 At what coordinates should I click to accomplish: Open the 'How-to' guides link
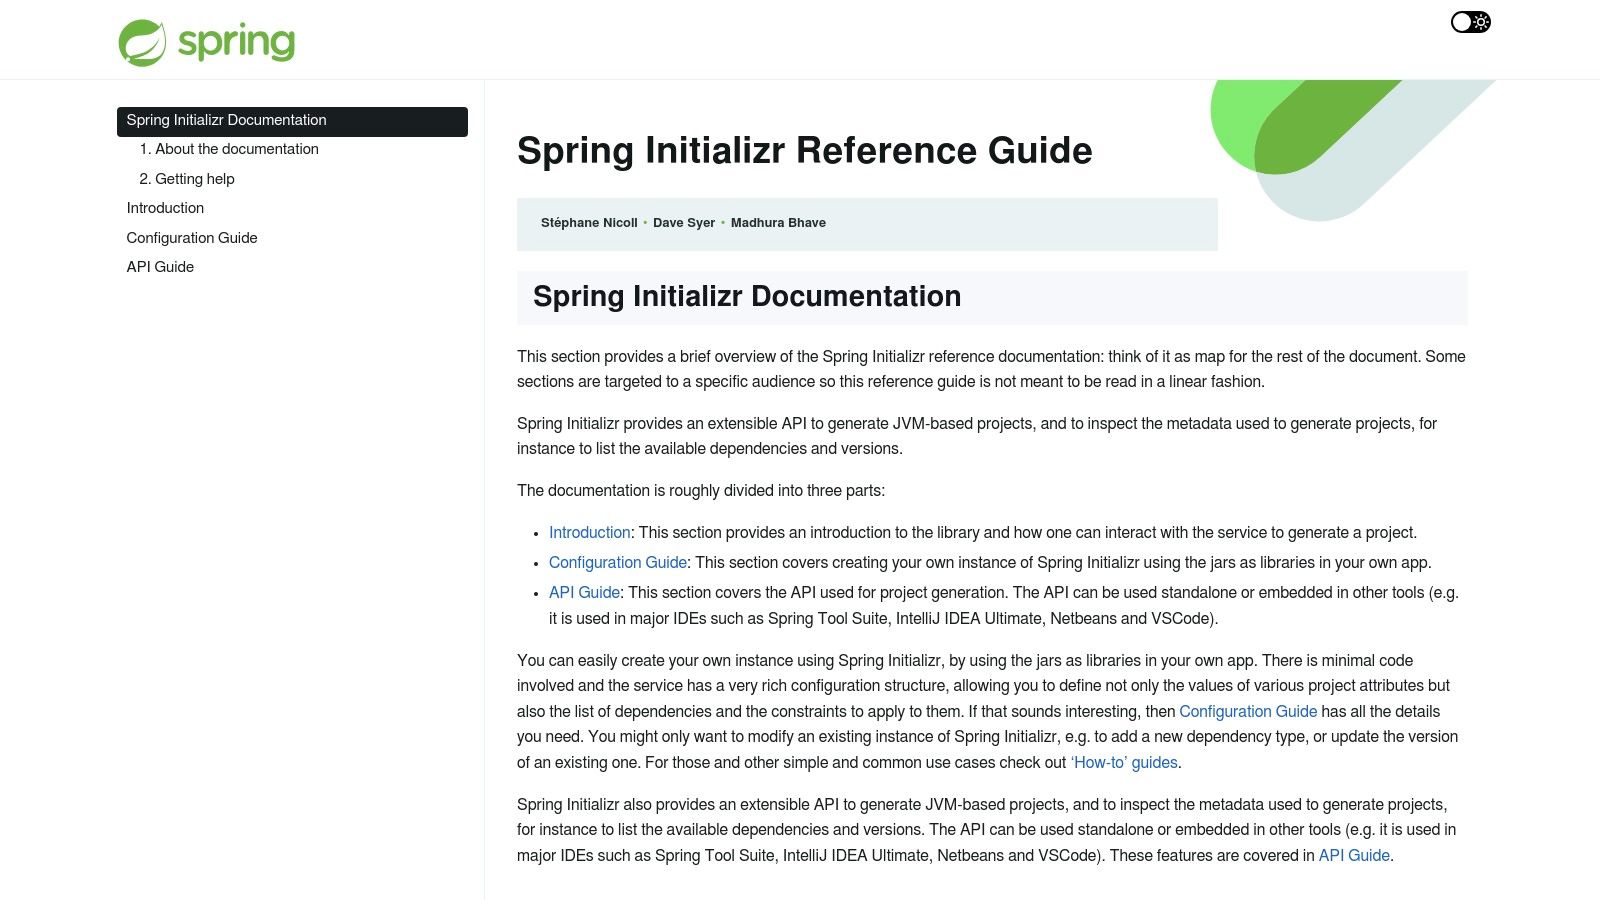(1123, 762)
